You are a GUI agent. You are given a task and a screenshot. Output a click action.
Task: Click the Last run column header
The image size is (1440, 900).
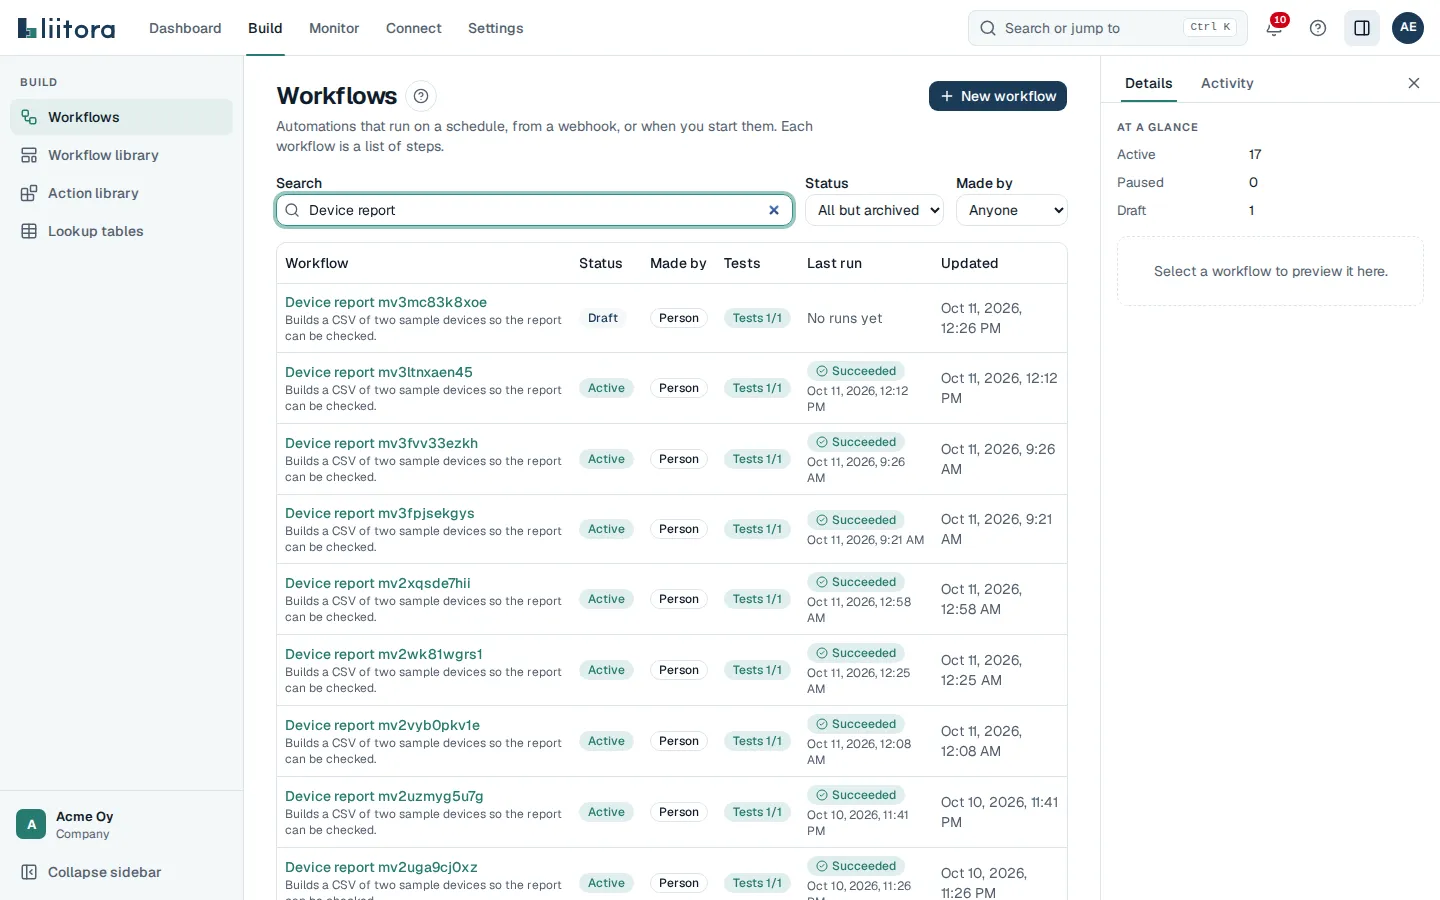834,263
